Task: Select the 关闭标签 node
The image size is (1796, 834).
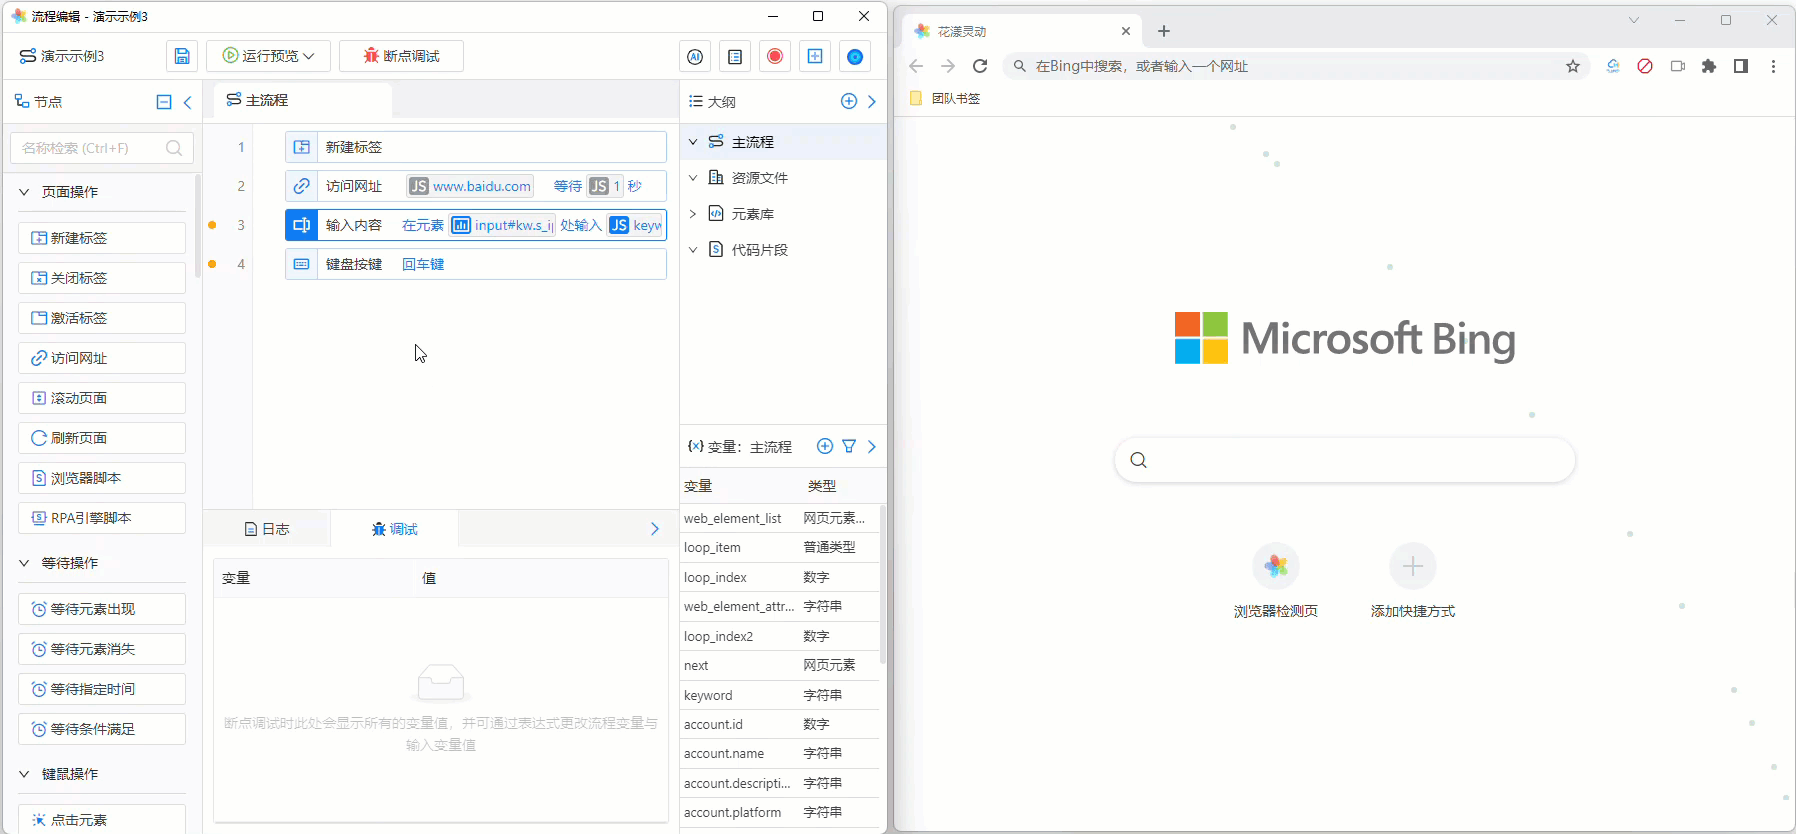Action: (102, 278)
